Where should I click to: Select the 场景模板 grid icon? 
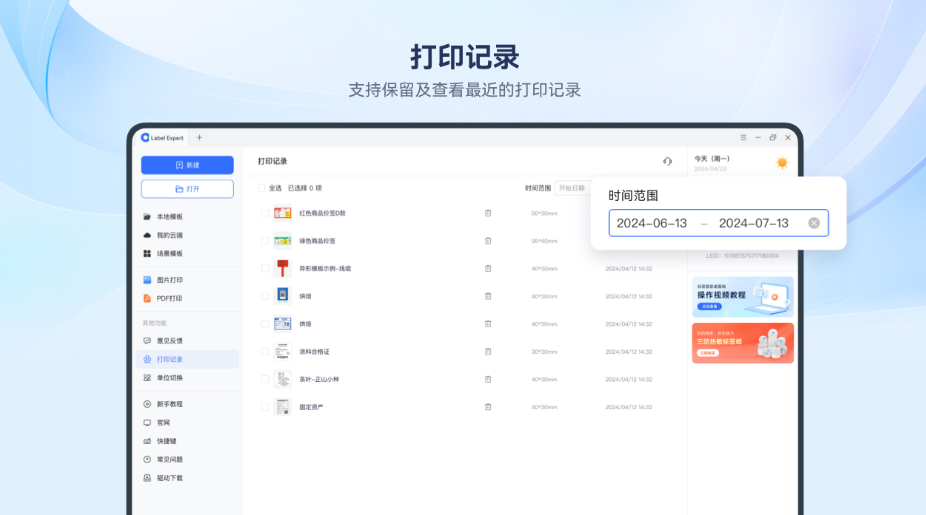point(147,253)
